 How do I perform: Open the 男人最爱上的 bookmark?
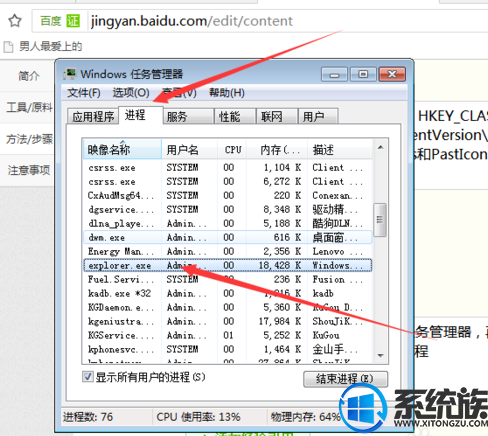coord(43,47)
